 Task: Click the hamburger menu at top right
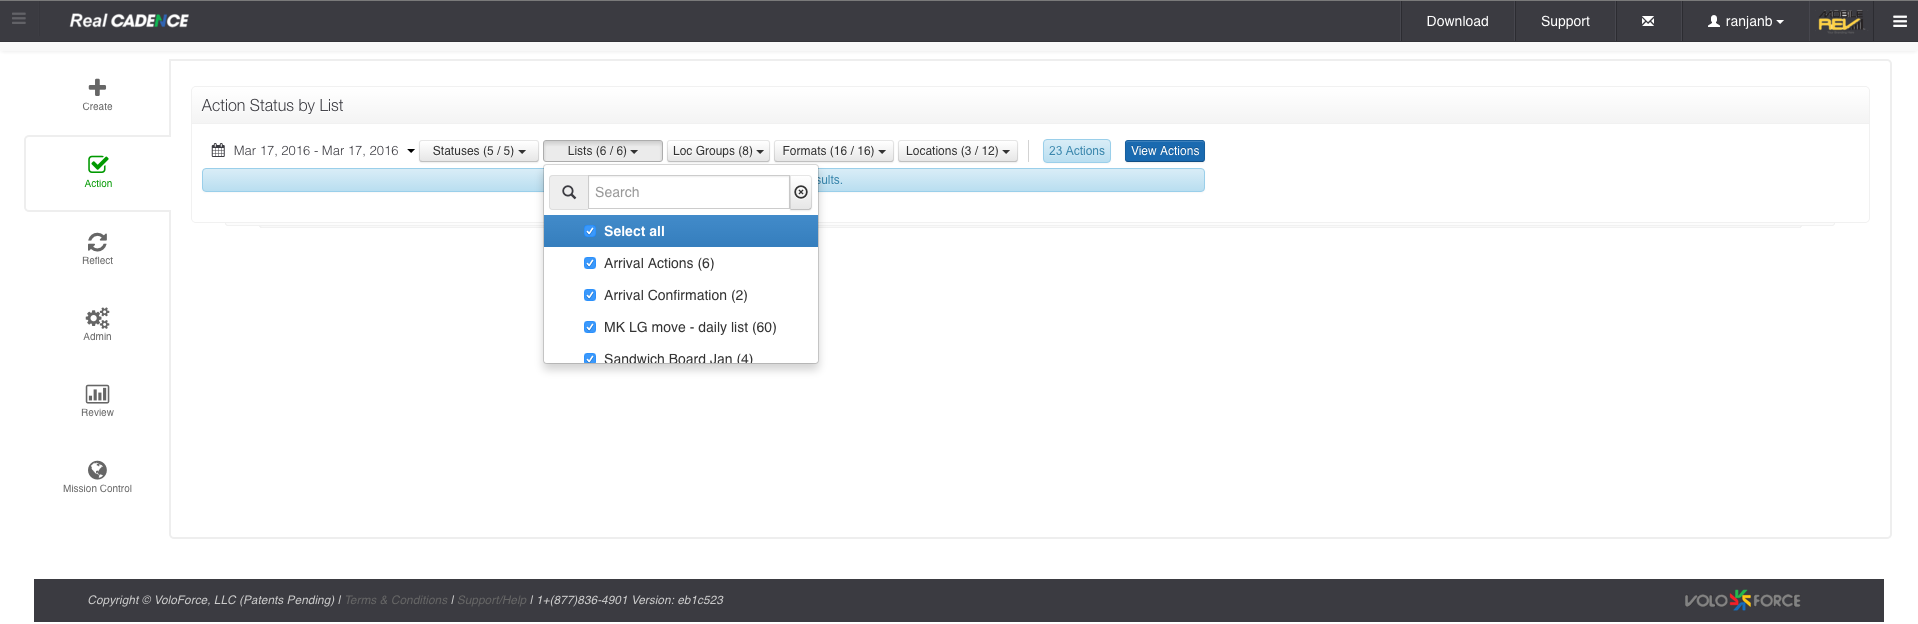coord(1899,21)
